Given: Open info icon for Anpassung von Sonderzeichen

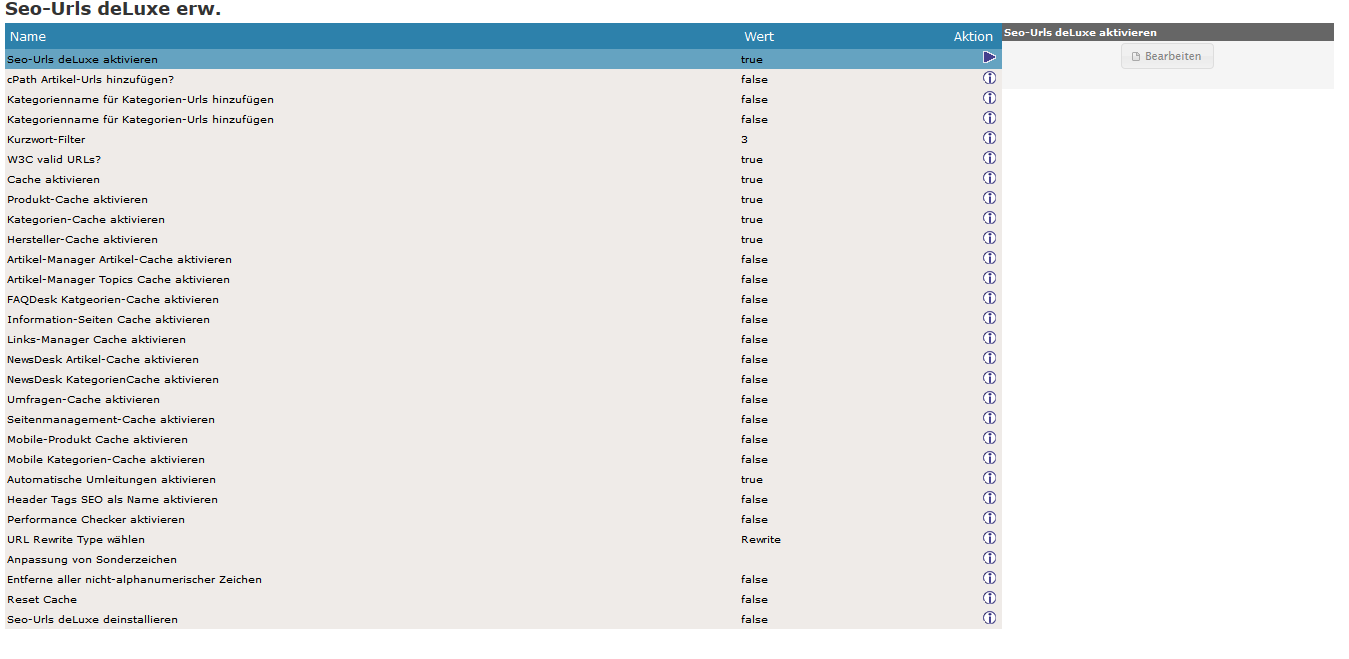Looking at the screenshot, I should [x=989, y=558].
